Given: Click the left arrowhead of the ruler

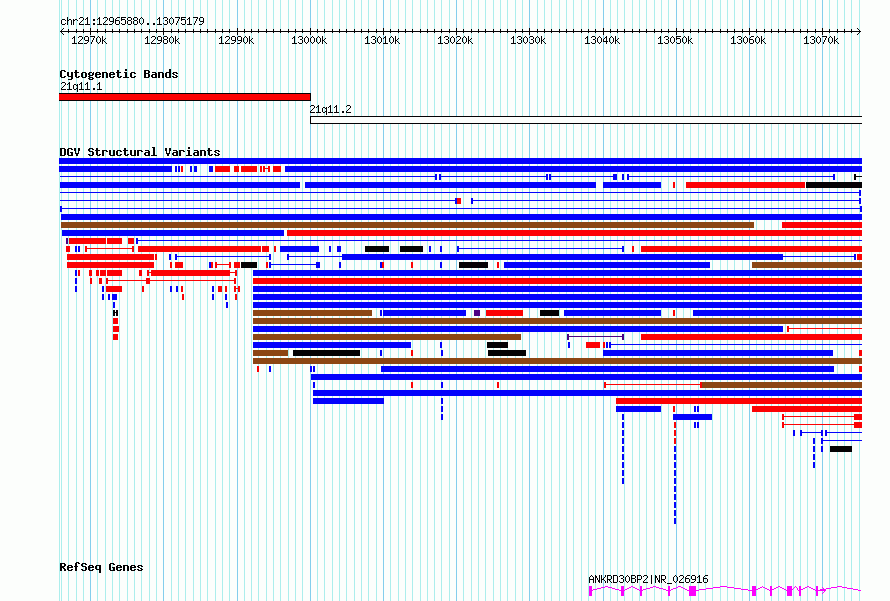Looking at the screenshot, I should [62, 31].
